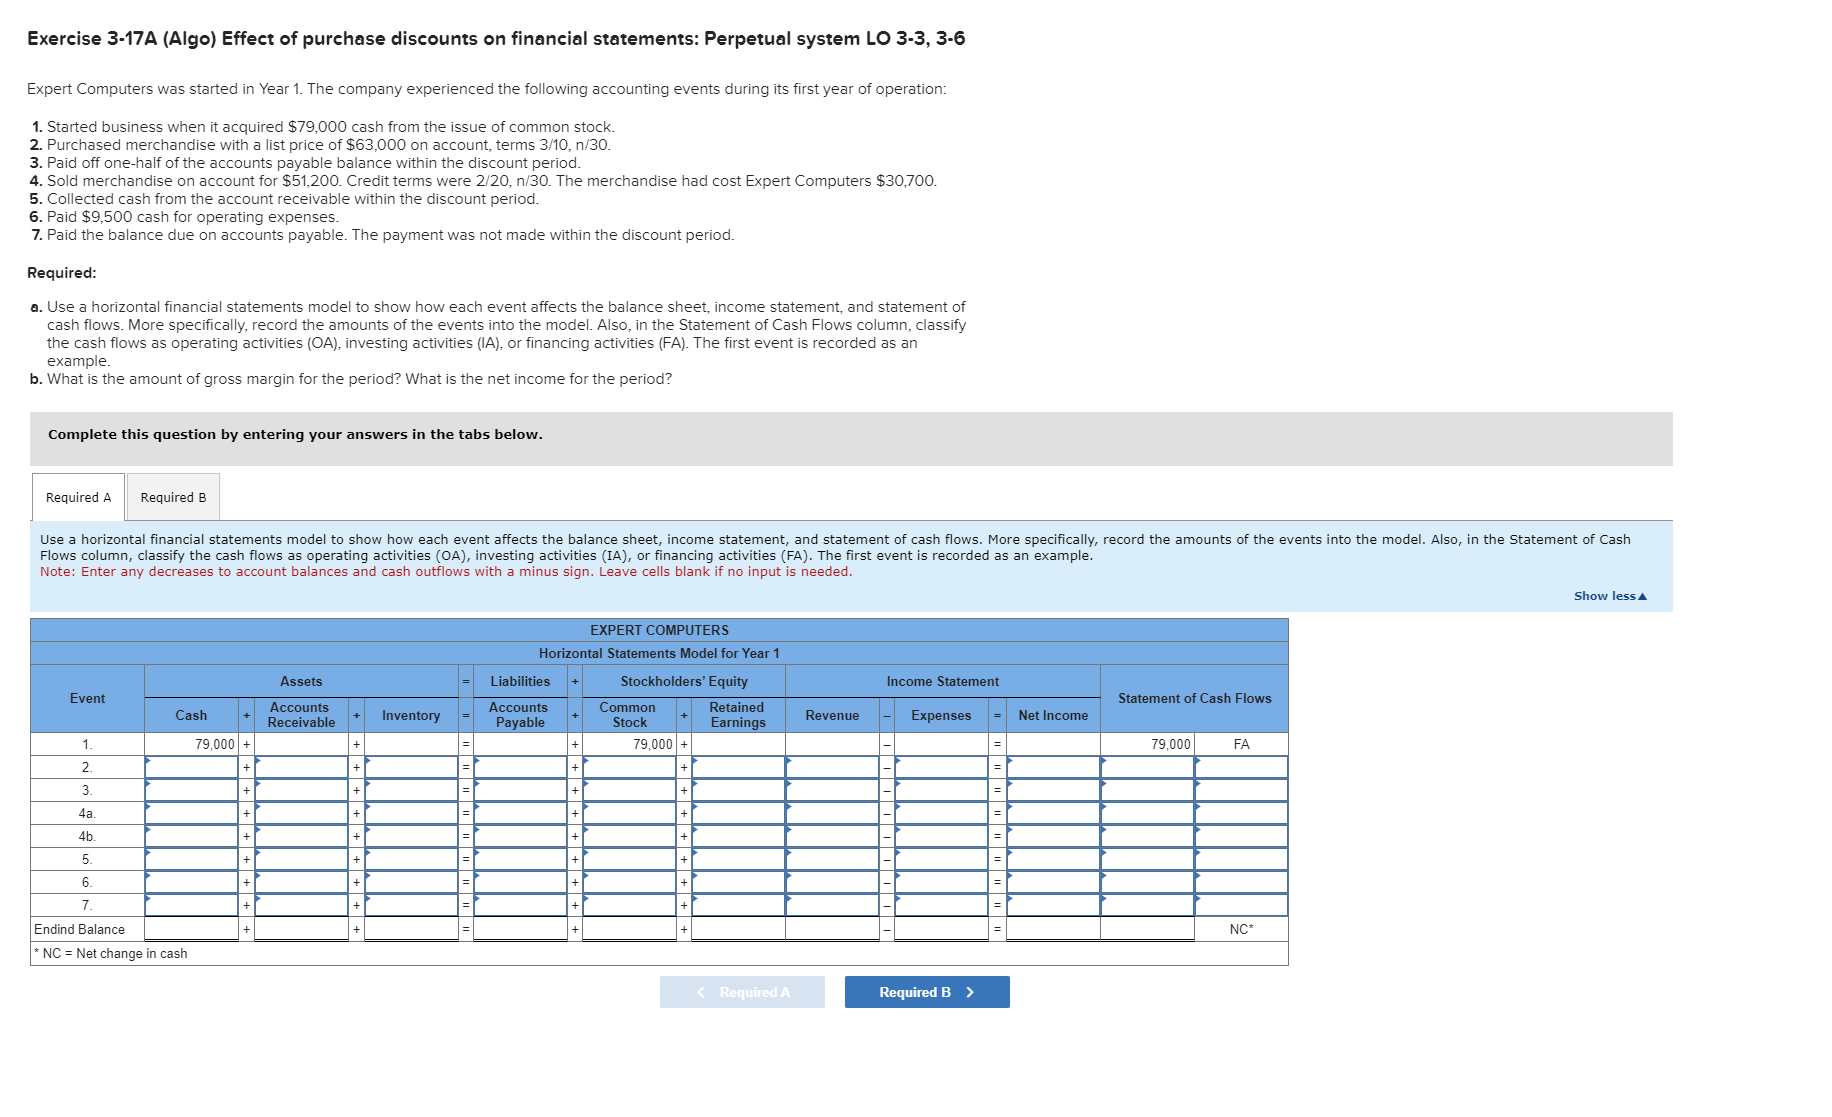Click the cash flow classification cell for event 6
1832x1117 pixels.
1240,881
